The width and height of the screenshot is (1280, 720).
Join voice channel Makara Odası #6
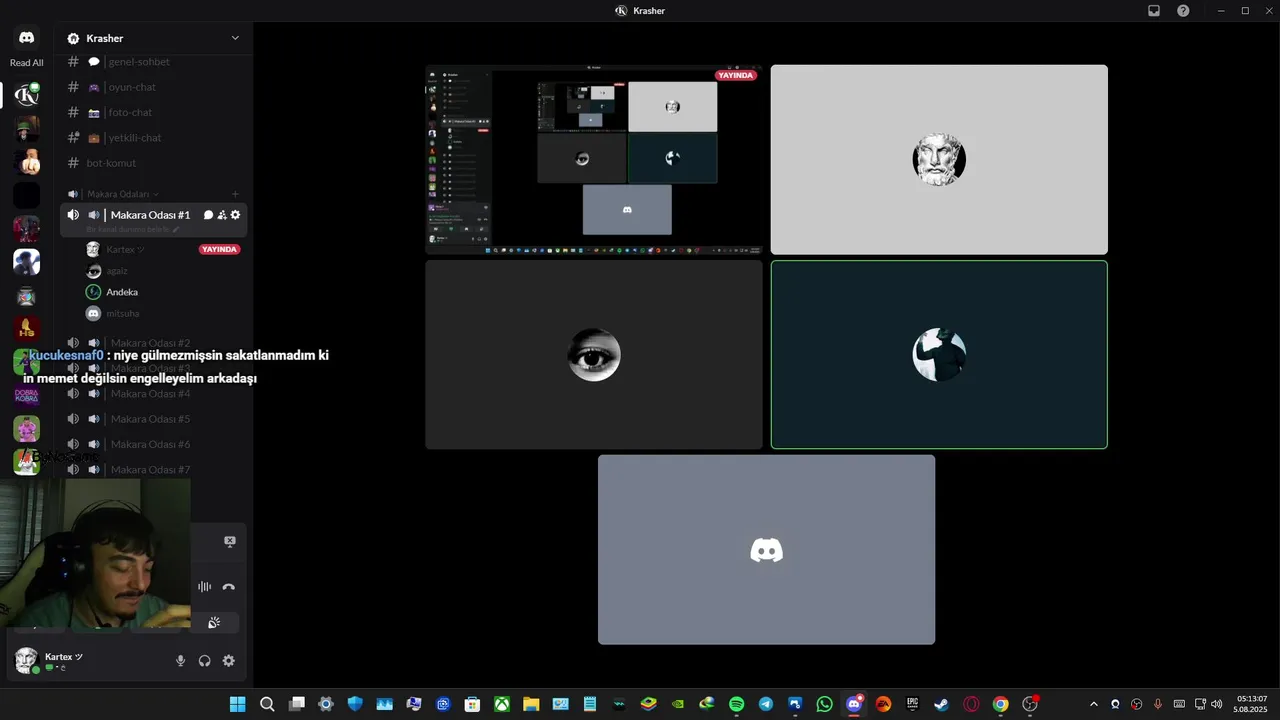[x=151, y=444]
